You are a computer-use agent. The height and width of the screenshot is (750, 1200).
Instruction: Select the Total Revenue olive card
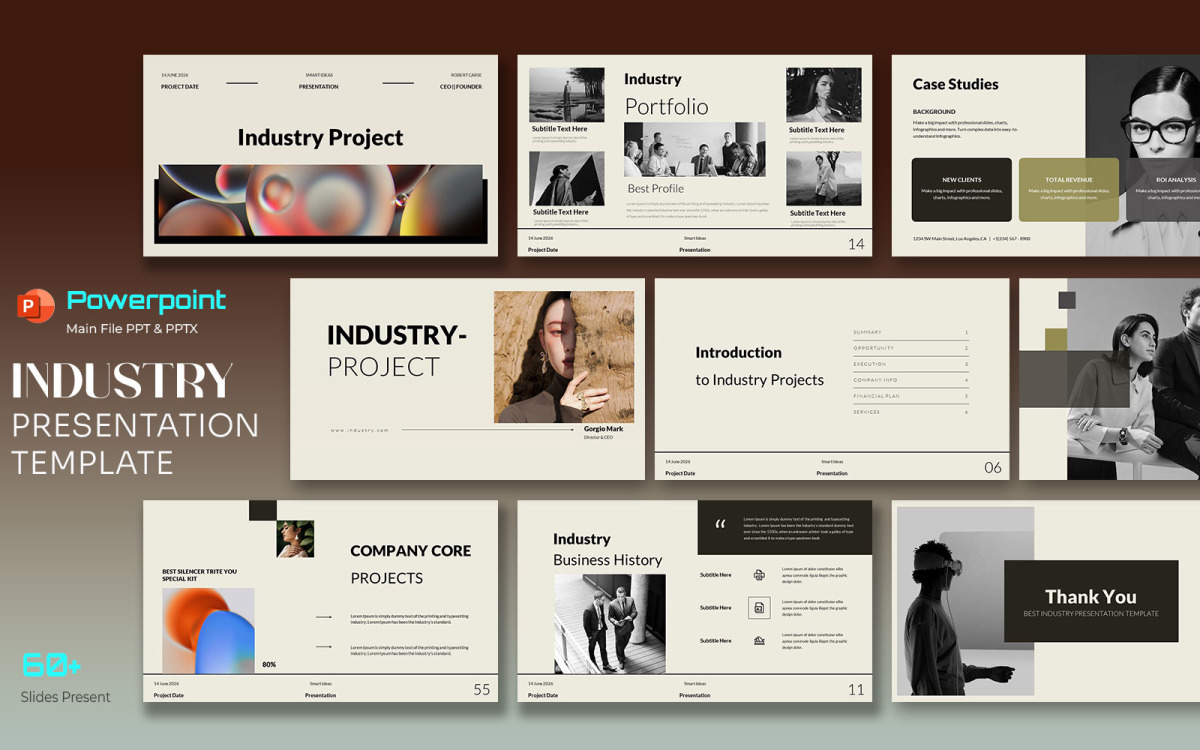pos(1068,190)
